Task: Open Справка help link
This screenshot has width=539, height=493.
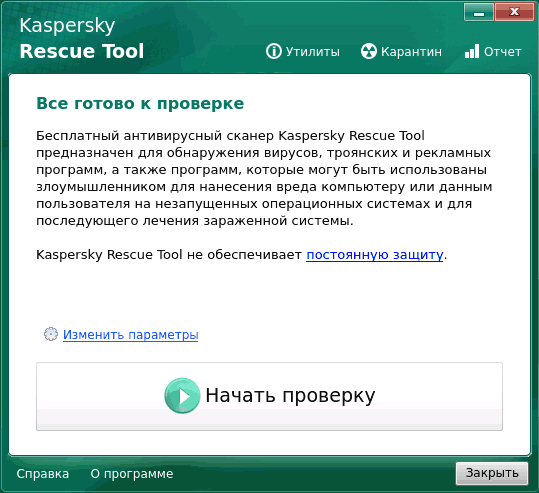Action: click(x=43, y=474)
